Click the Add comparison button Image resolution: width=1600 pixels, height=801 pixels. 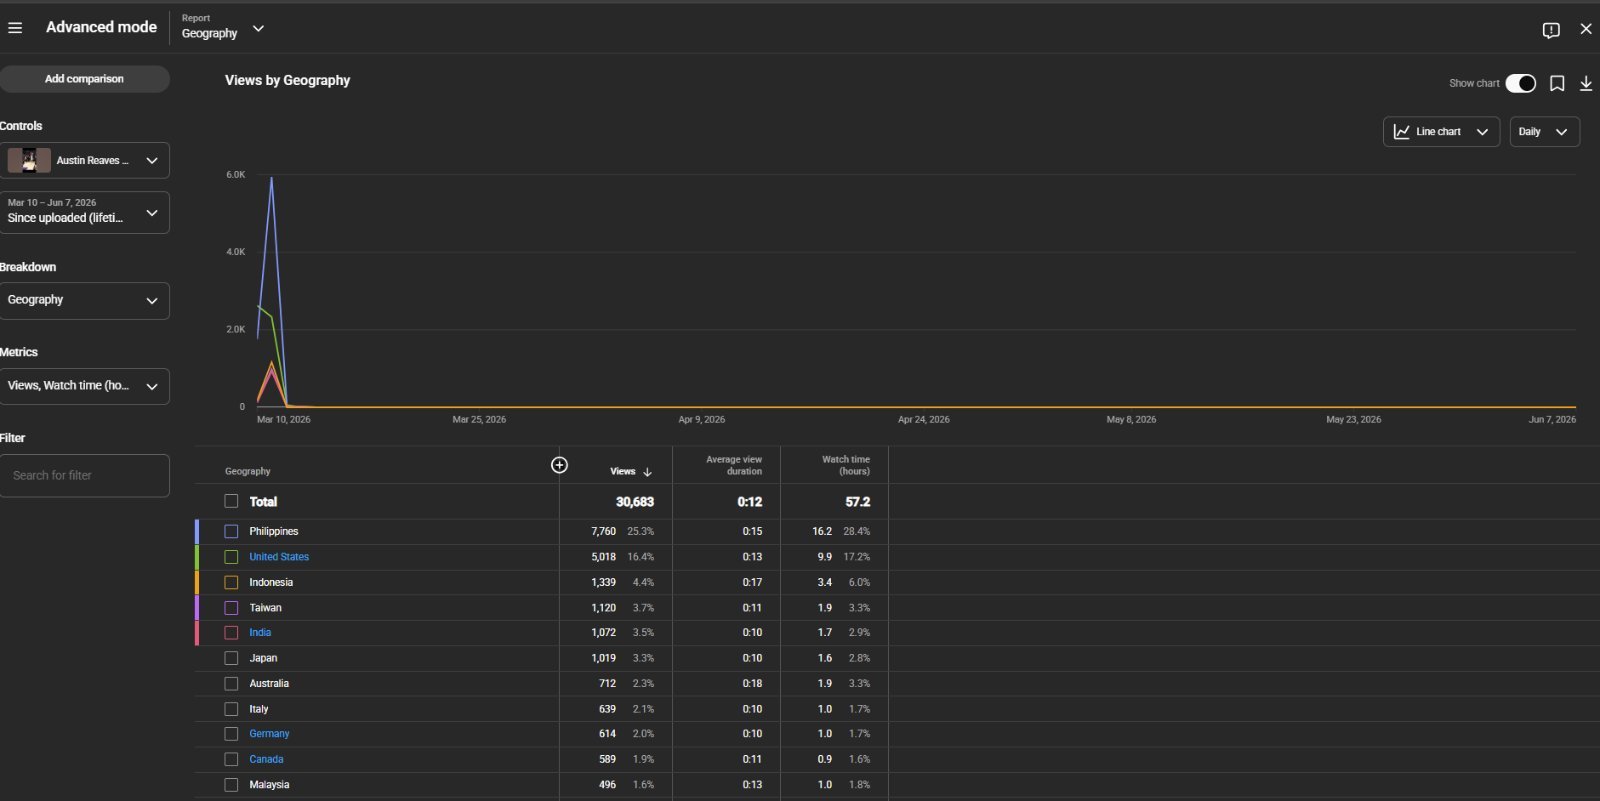pyautogui.click(x=84, y=79)
